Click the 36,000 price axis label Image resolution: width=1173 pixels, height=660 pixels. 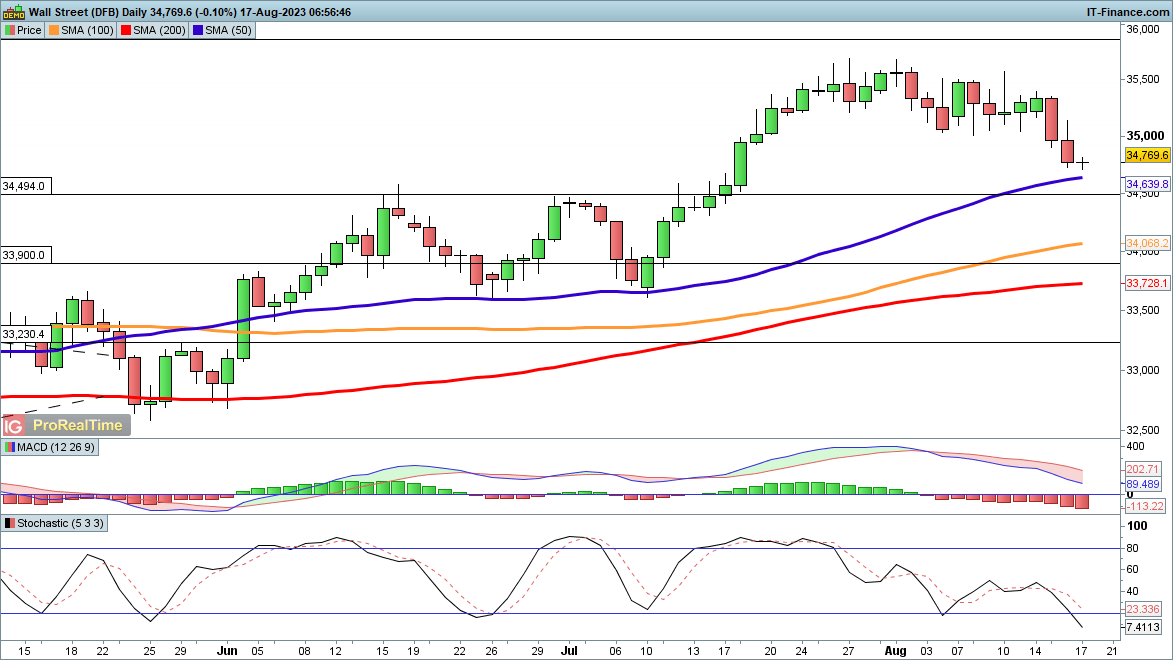pos(1143,29)
